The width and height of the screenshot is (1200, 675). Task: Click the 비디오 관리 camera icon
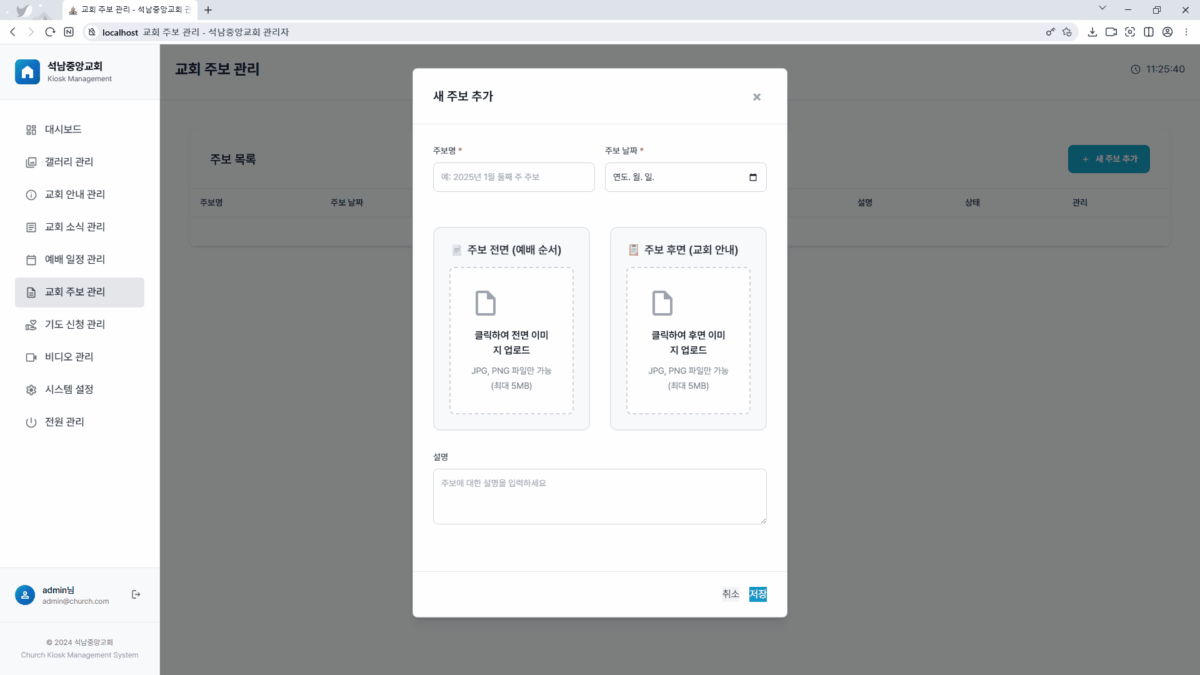31,357
